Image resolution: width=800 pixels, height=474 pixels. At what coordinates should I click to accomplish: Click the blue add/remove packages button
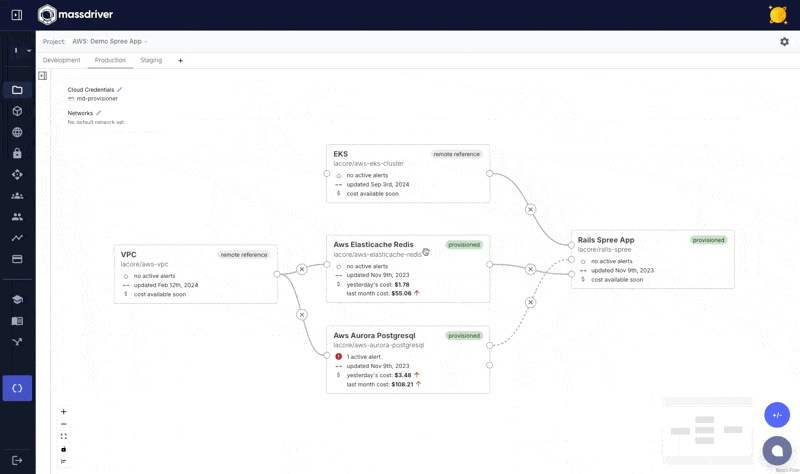(x=777, y=414)
